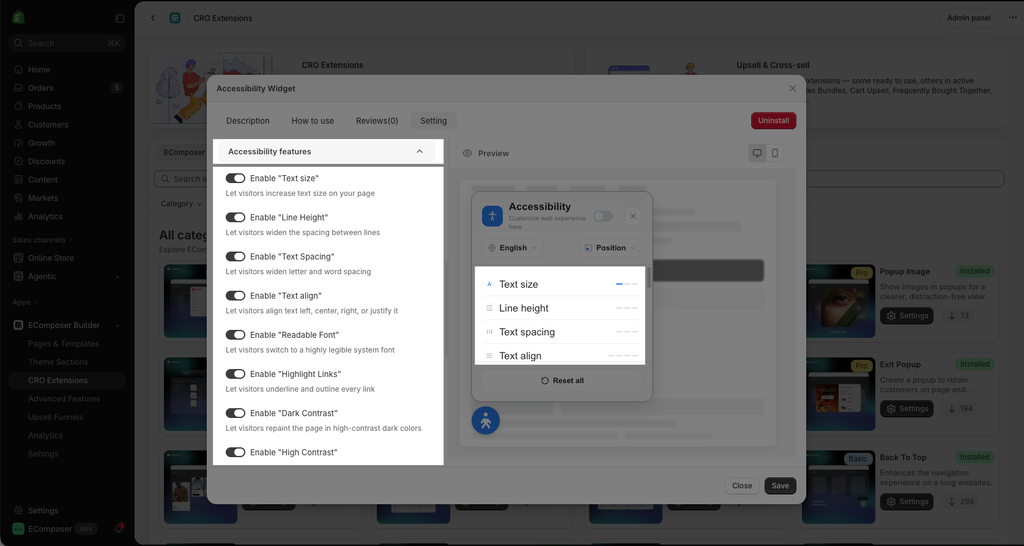Open Content in the sidebar
1024x546 pixels.
[x=42, y=179]
